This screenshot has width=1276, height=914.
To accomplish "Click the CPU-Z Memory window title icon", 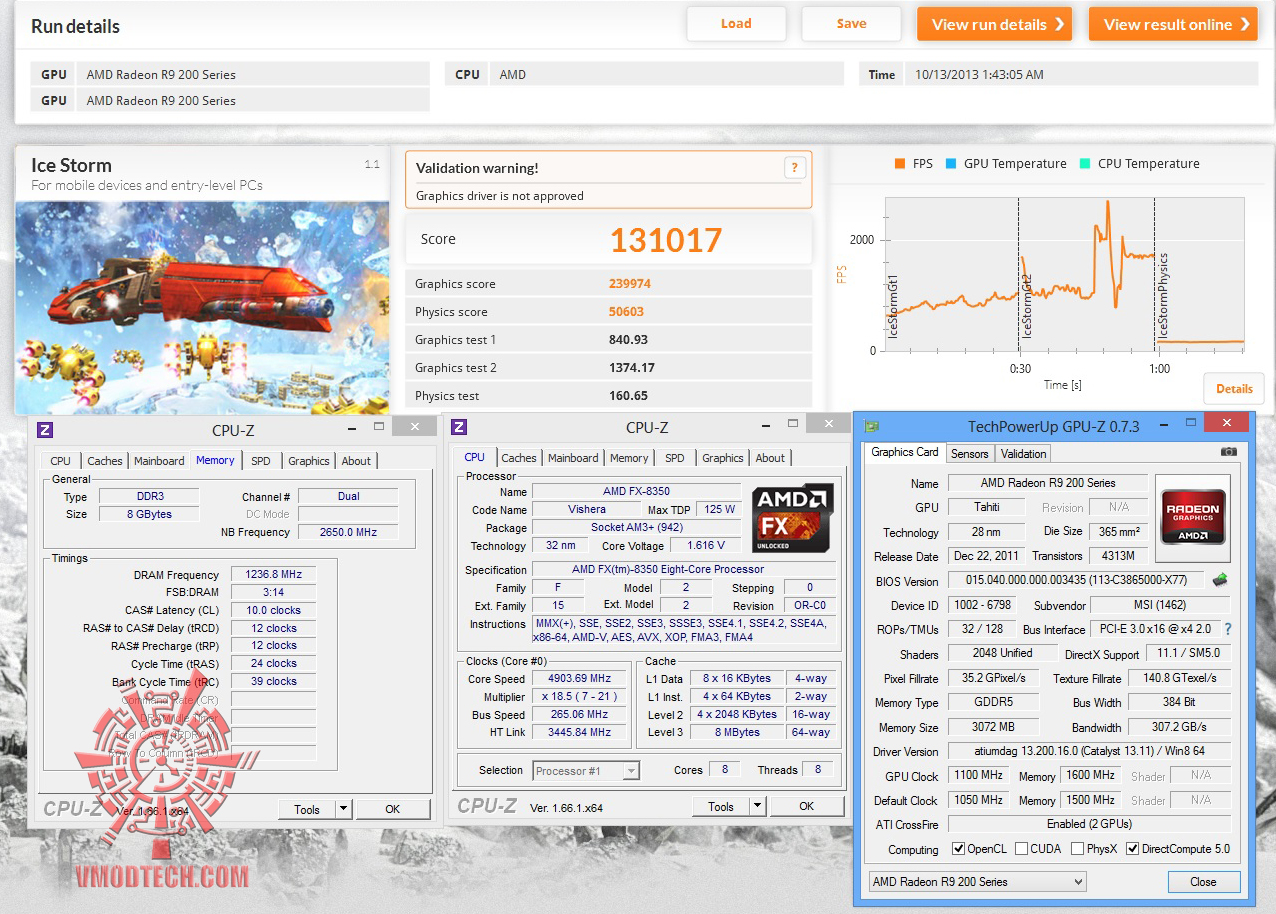I will tap(44, 430).
